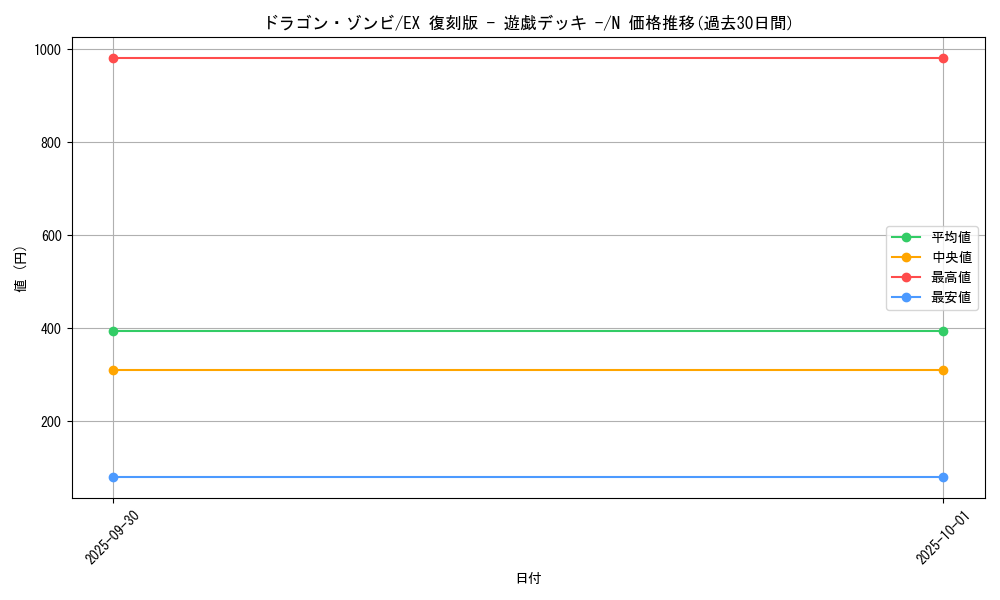Image resolution: width=1000 pixels, height=600 pixels.
Task: Select the 最安値 legend text label
Action: pyautogui.click(x=951, y=297)
